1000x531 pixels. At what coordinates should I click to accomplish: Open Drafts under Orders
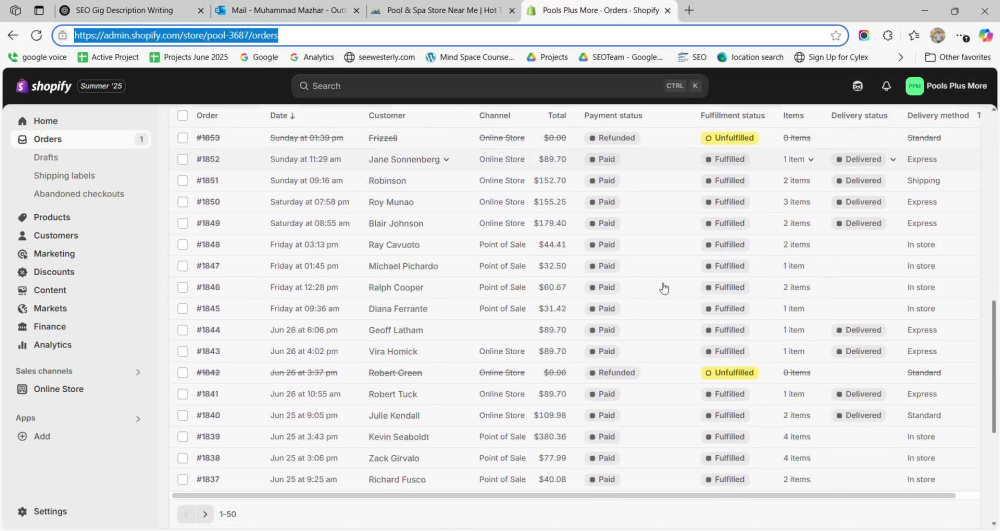click(46, 157)
